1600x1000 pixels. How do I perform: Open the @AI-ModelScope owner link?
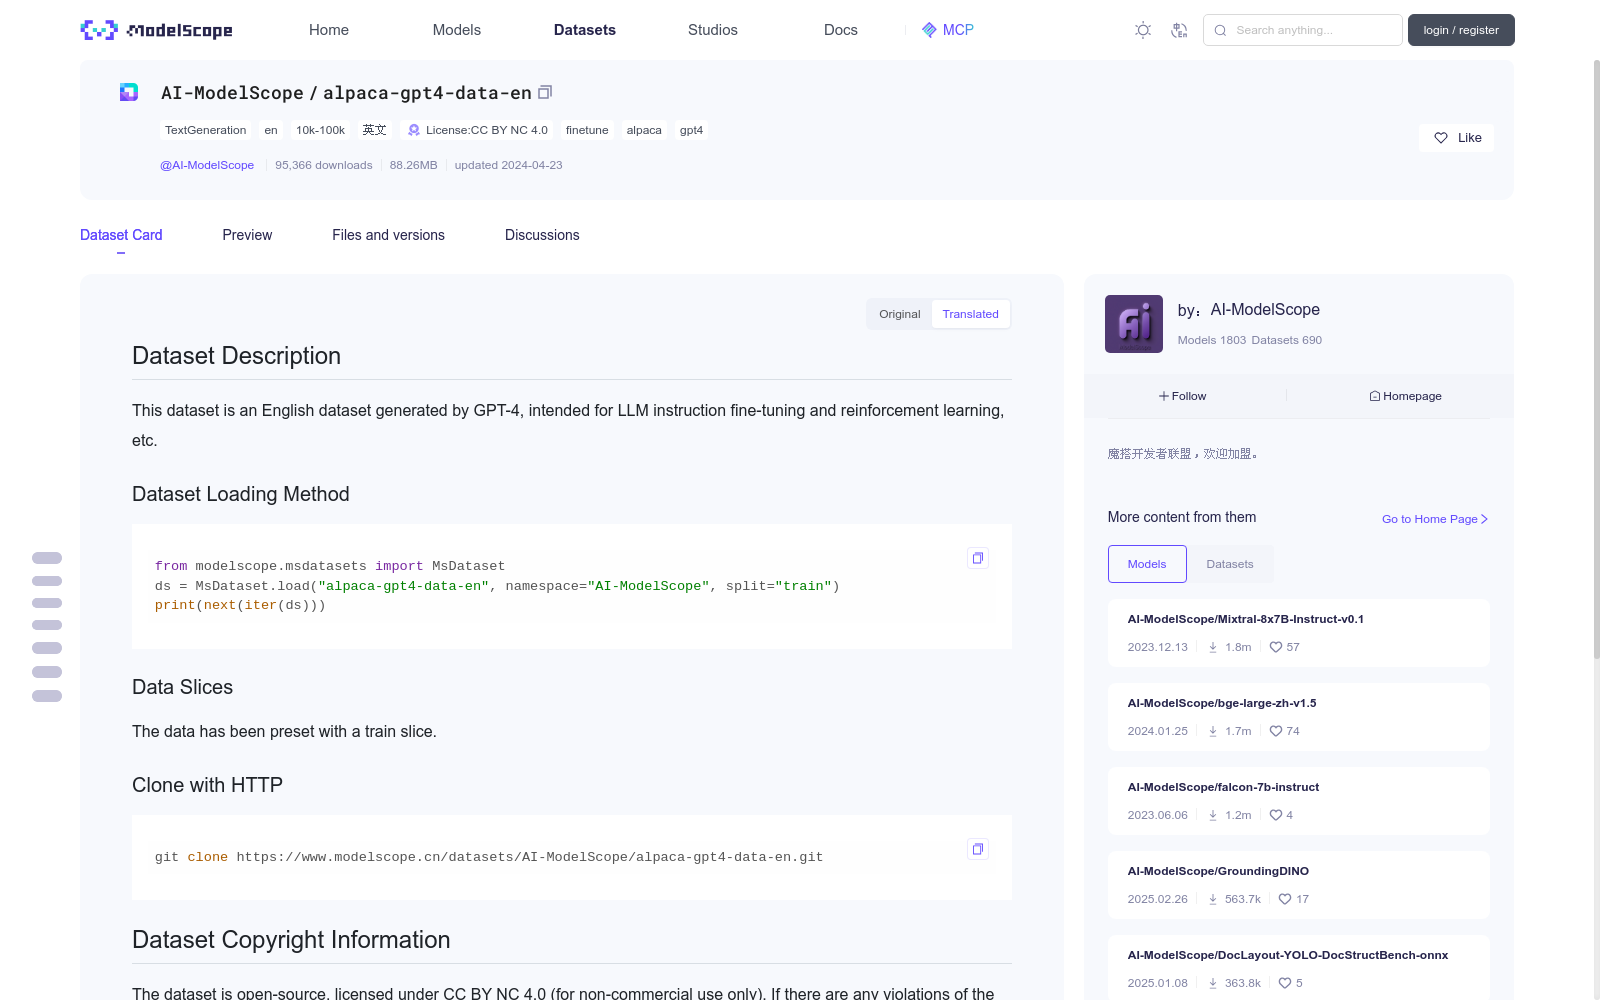(207, 165)
